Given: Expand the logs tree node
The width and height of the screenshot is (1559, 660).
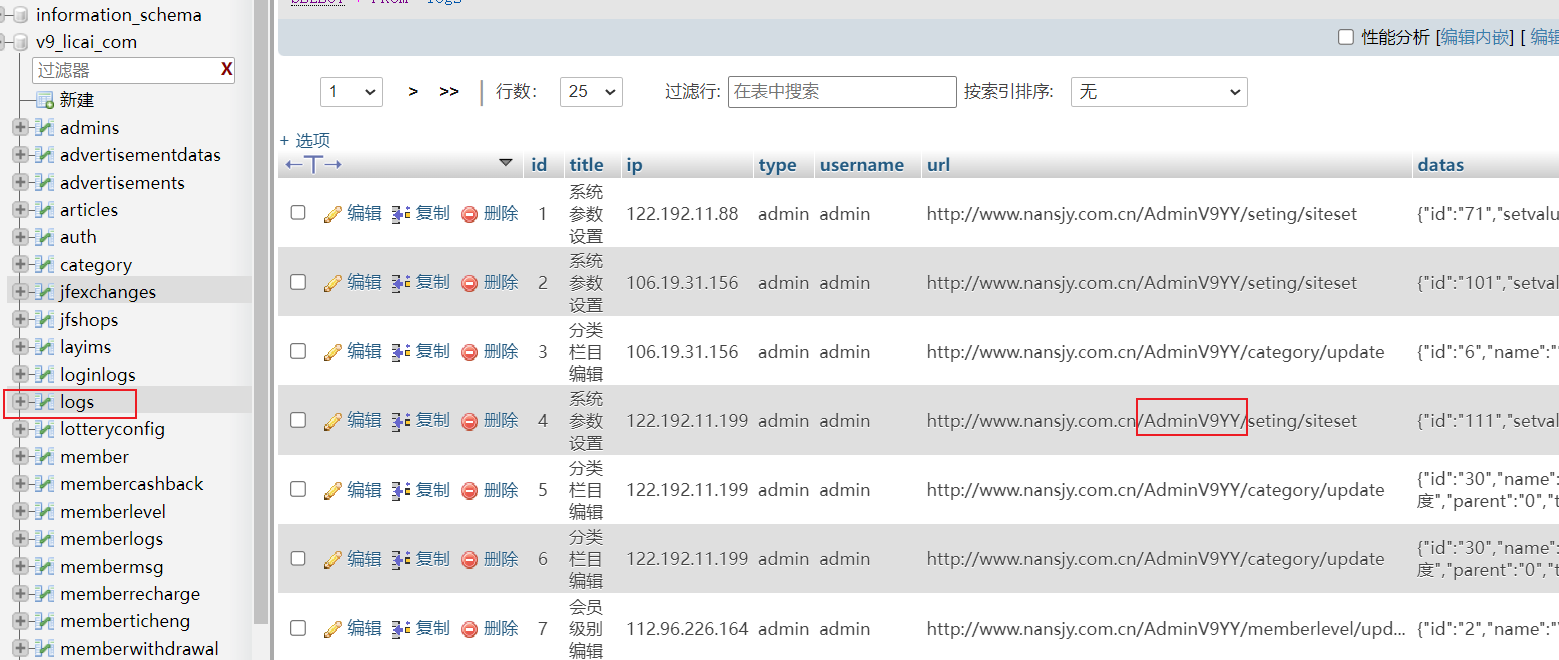Looking at the screenshot, I should pyautogui.click(x=19, y=402).
